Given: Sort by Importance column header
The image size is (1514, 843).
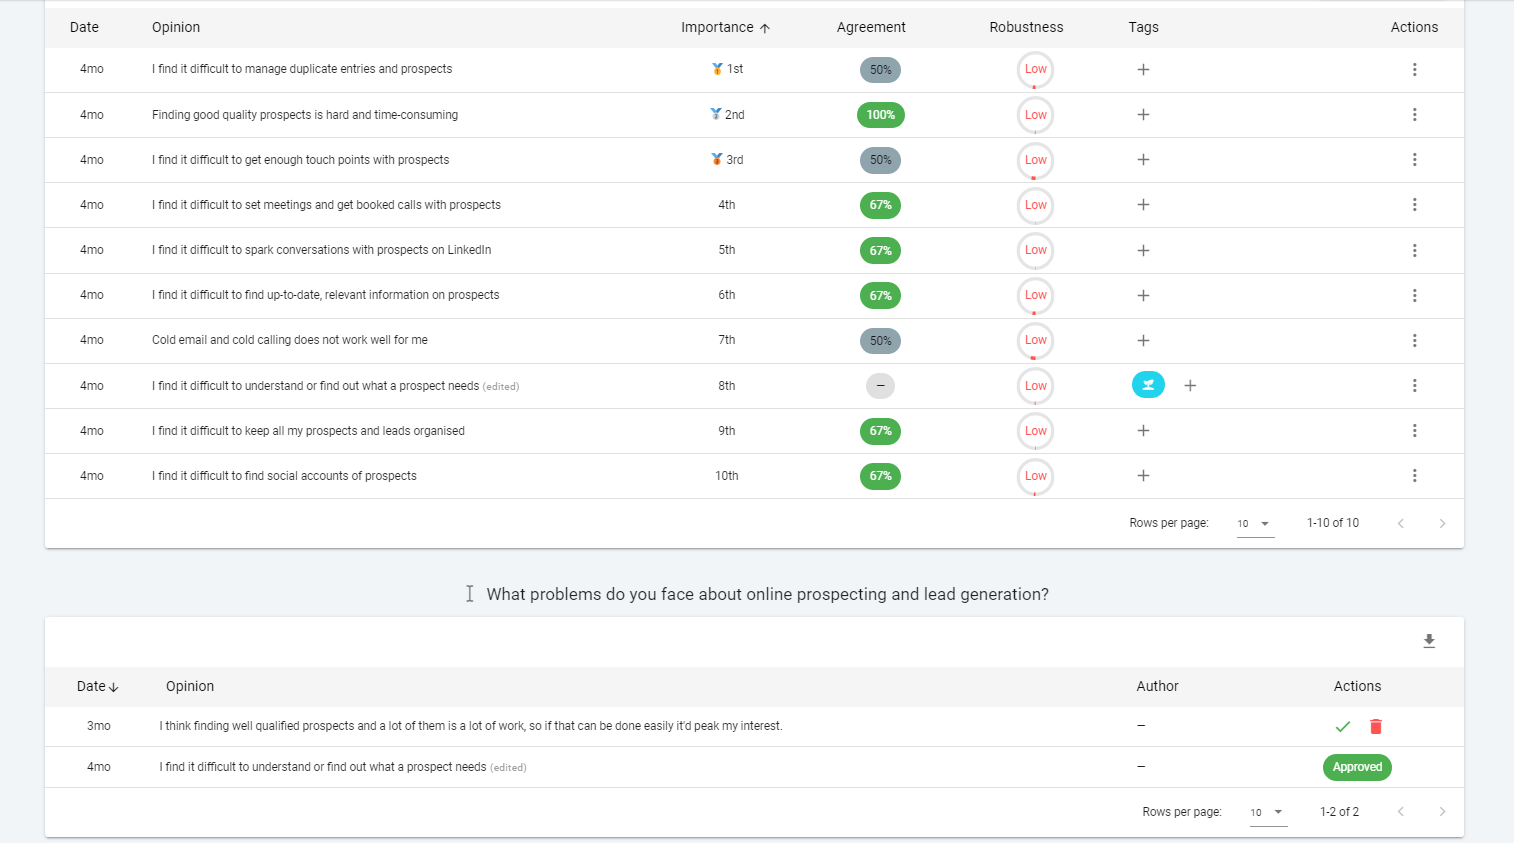Looking at the screenshot, I should [725, 27].
